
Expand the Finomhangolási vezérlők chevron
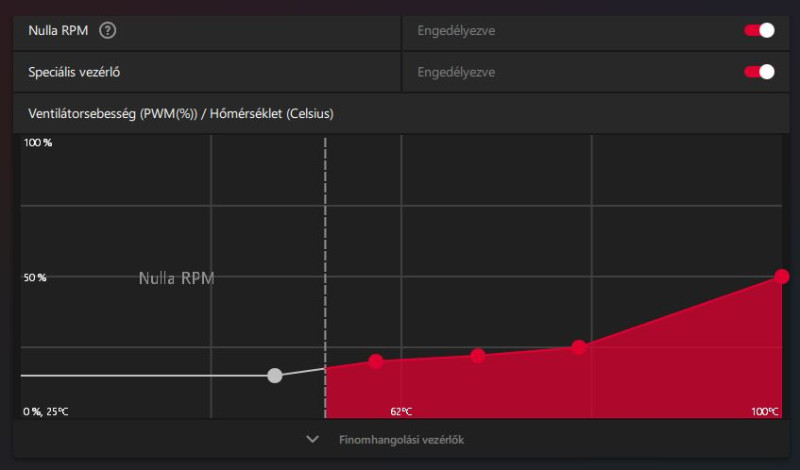(312, 439)
